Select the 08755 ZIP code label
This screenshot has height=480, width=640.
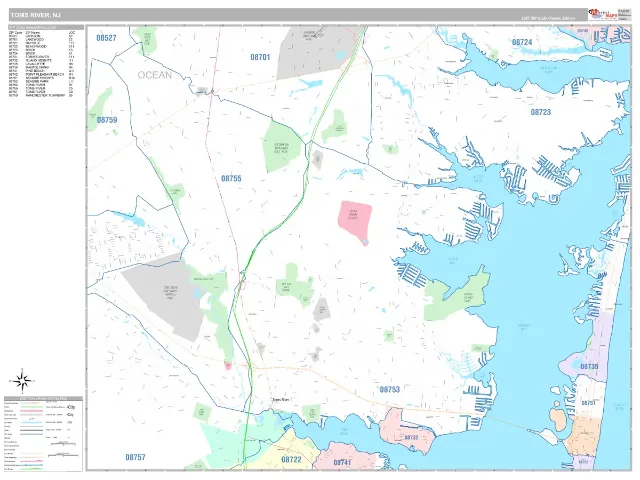coord(231,178)
